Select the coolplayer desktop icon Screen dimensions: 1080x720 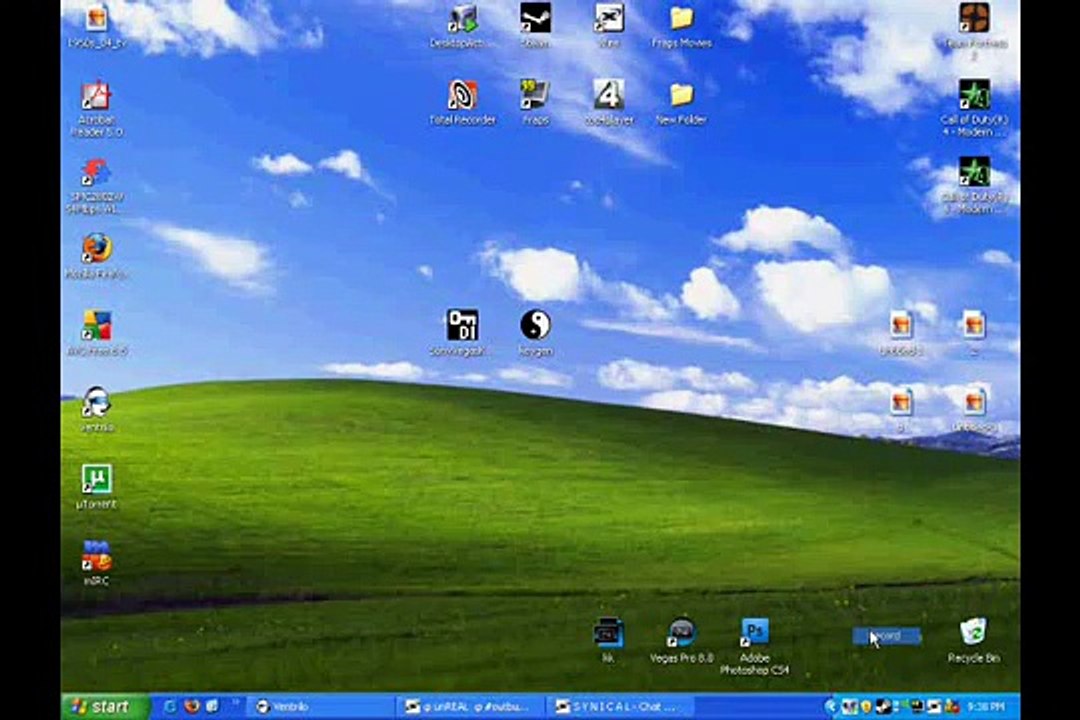tap(609, 102)
